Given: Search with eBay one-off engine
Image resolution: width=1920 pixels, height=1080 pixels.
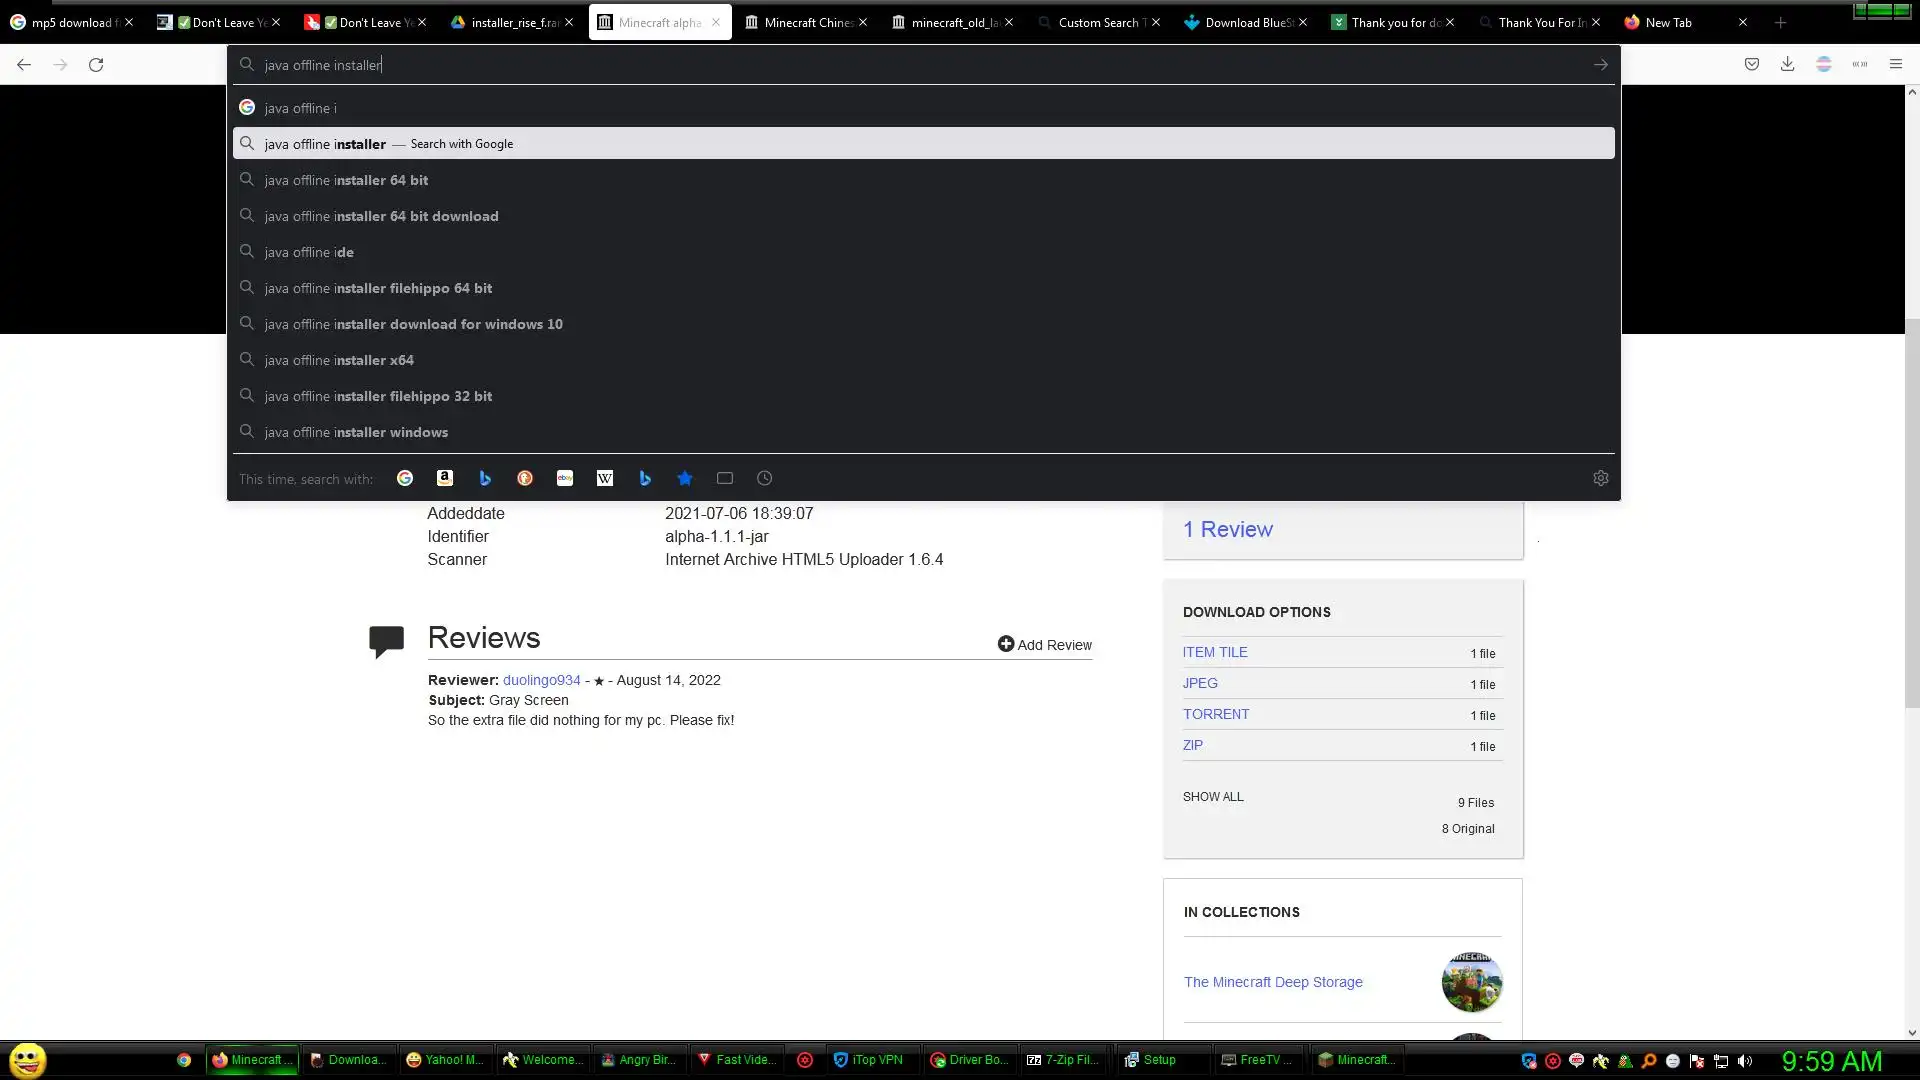Looking at the screenshot, I should (x=565, y=479).
